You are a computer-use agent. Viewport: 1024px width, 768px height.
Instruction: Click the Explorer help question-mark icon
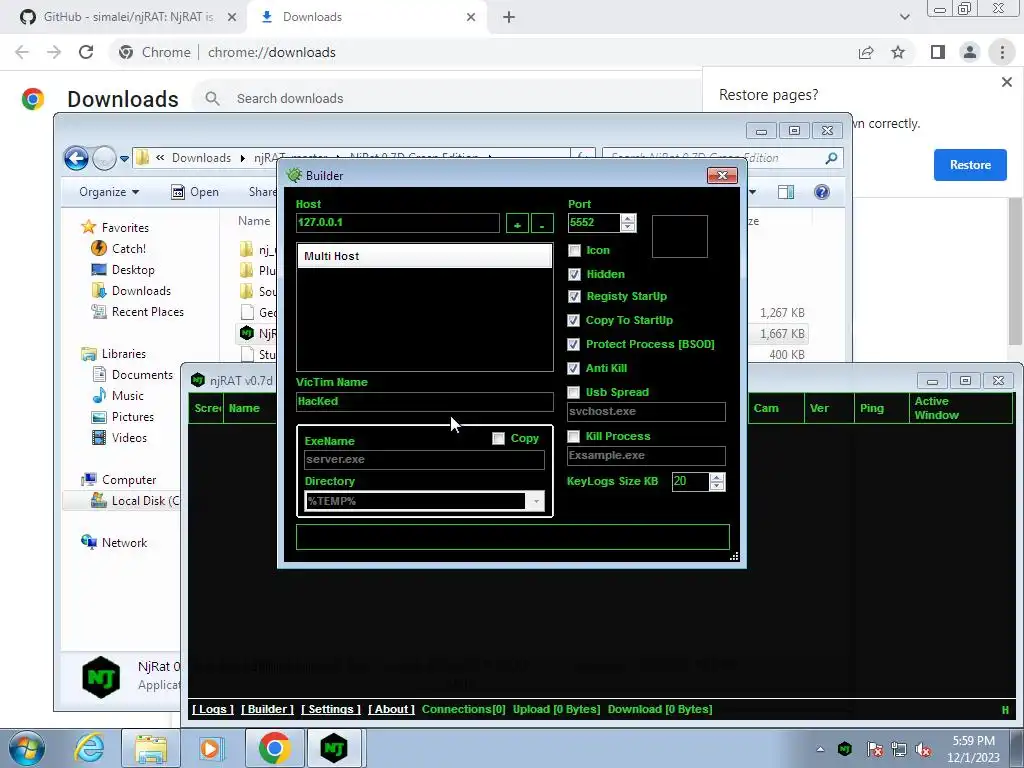(x=822, y=192)
